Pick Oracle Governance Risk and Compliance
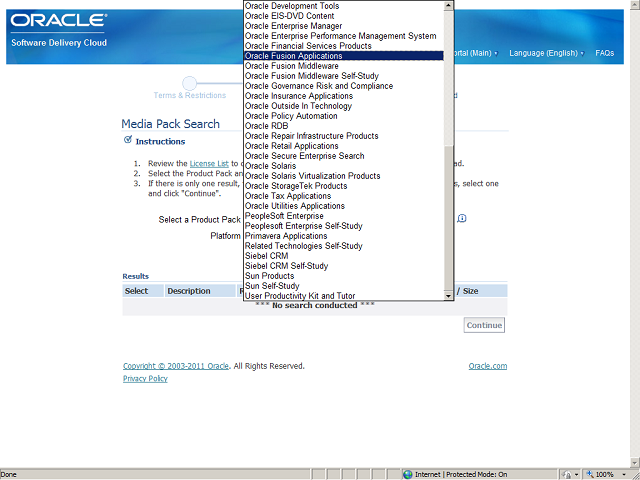The width and height of the screenshot is (640, 480). (344, 86)
